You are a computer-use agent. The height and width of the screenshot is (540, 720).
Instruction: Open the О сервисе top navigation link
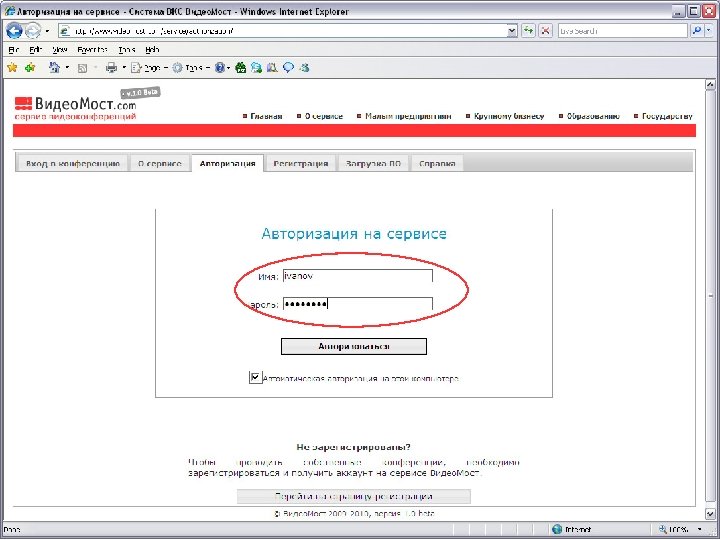[x=324, y=116]
